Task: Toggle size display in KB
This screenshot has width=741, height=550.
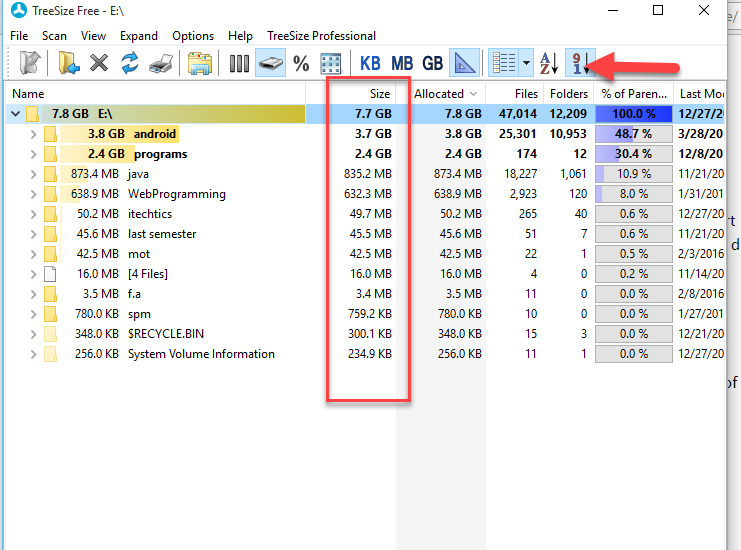Action: coord(370,64)
